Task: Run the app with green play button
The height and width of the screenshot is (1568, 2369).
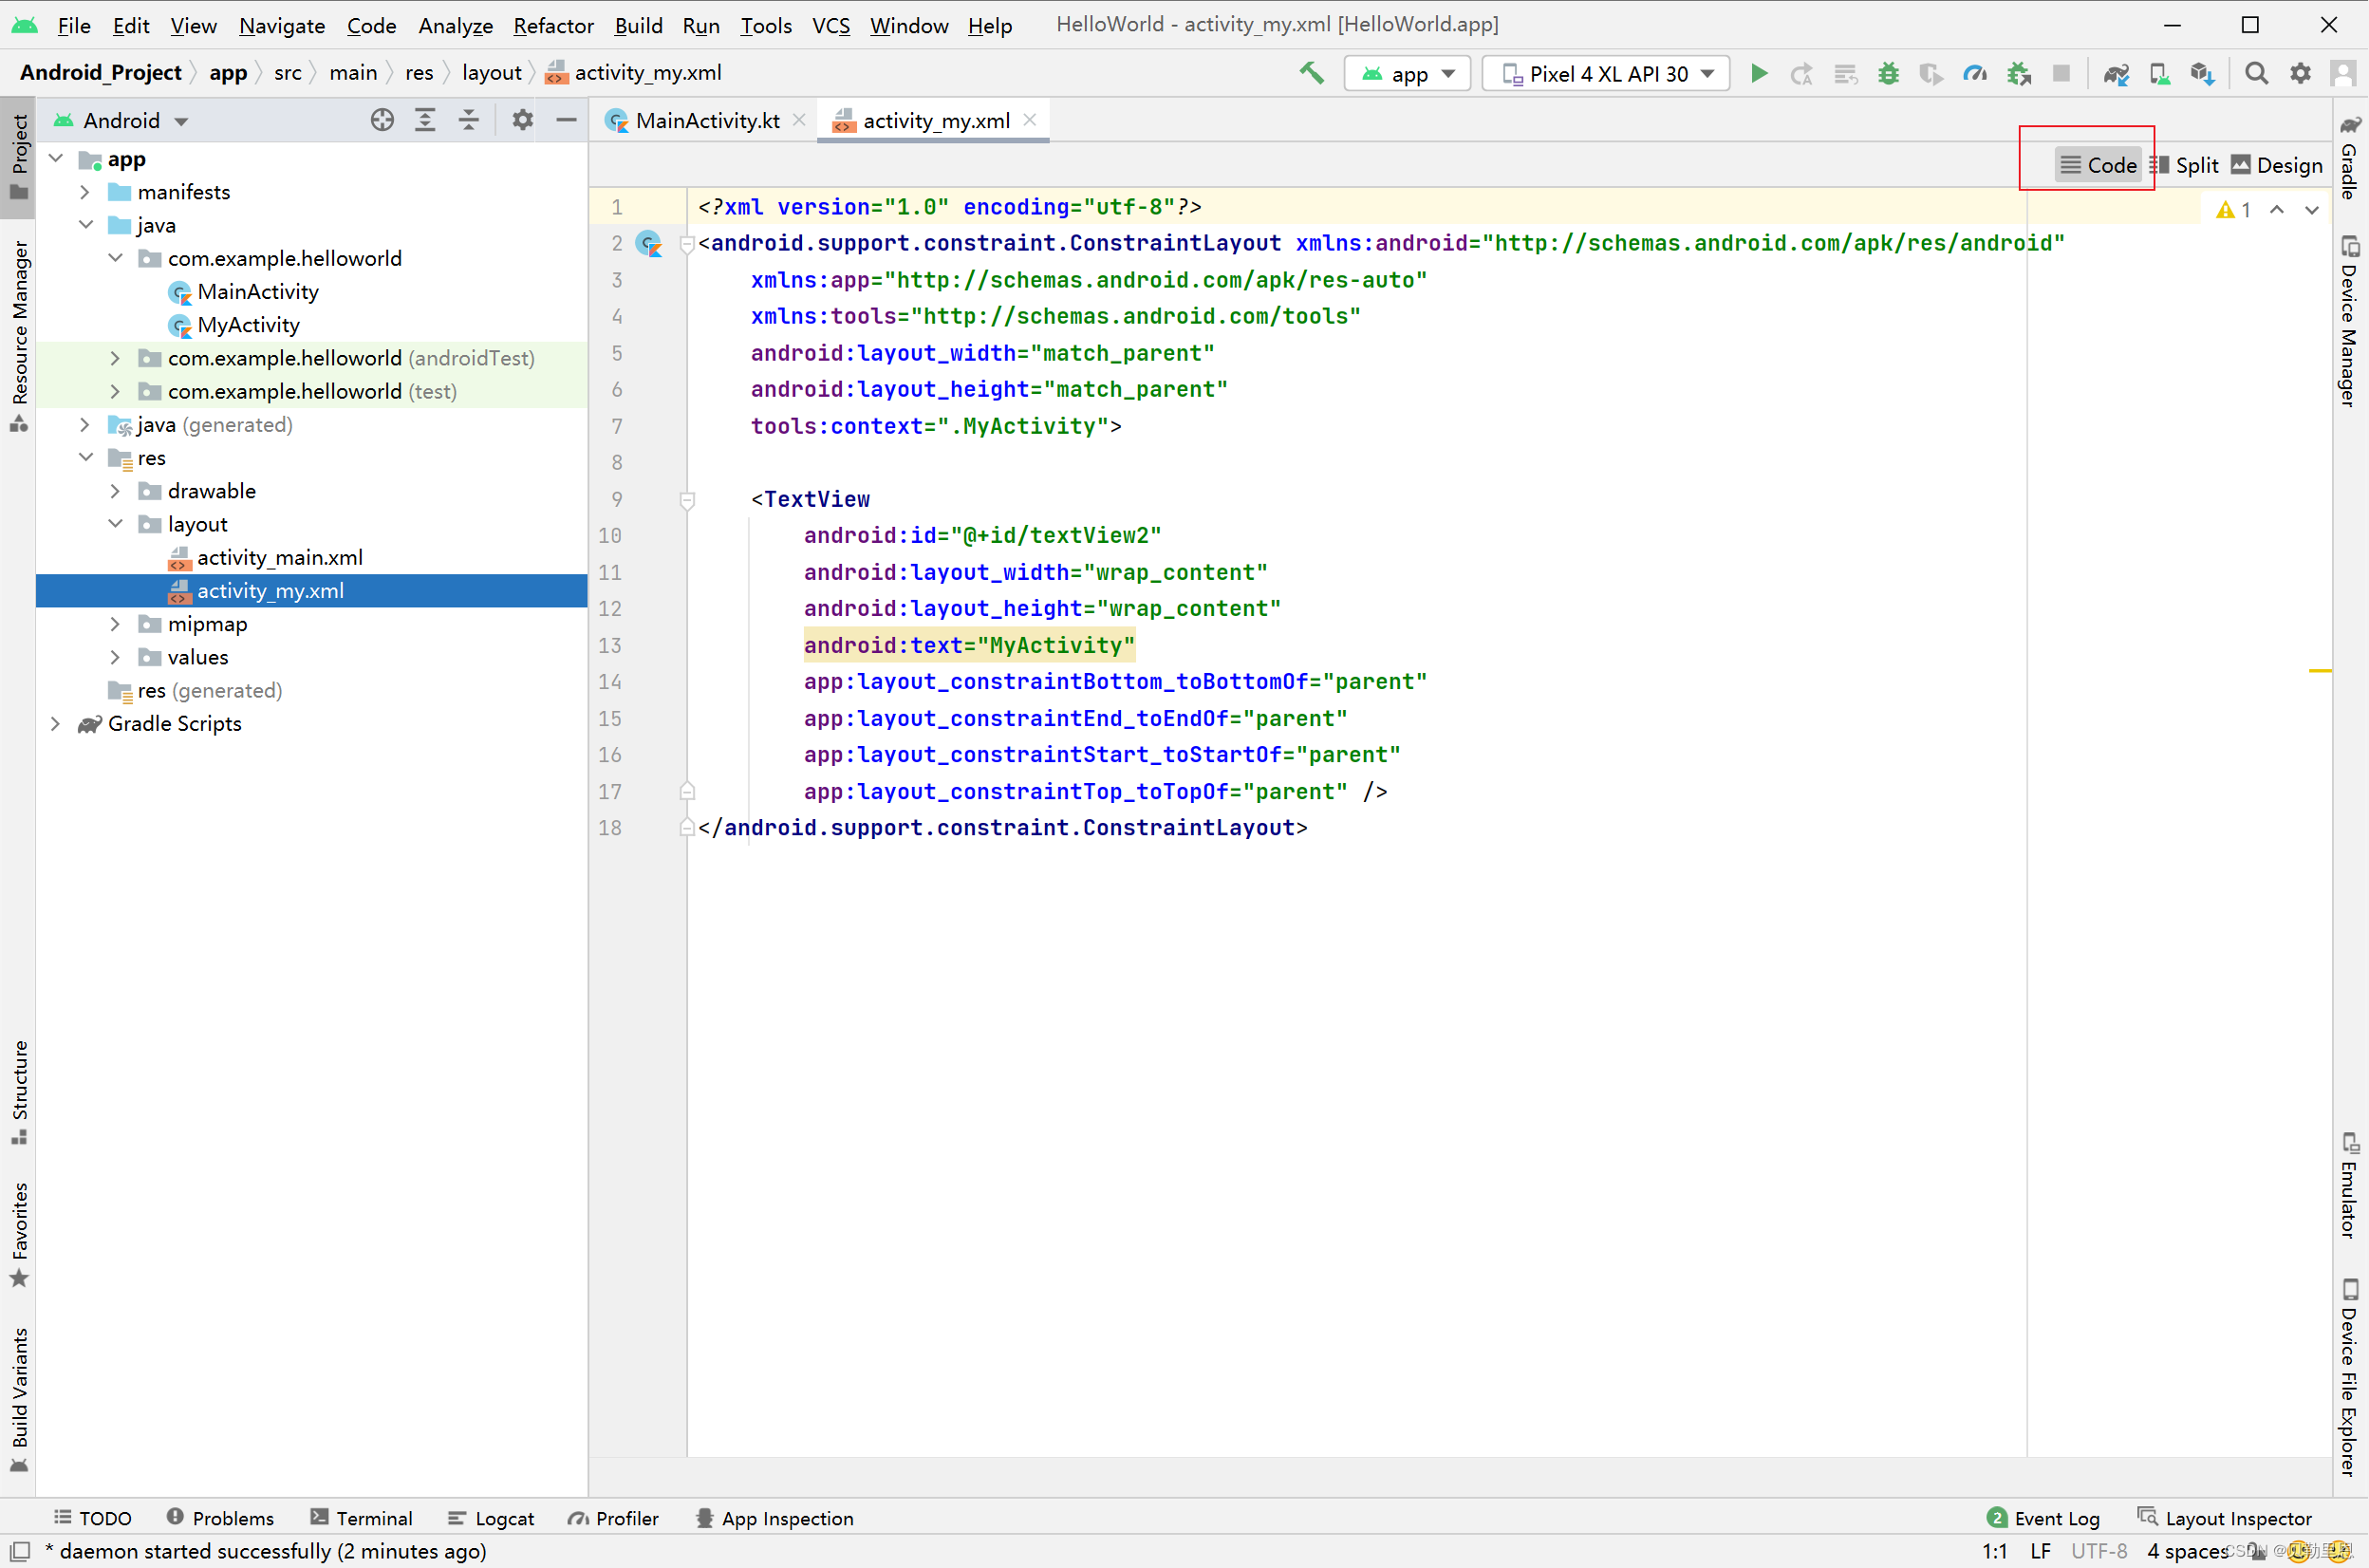Action: [x=1758, y=73]
